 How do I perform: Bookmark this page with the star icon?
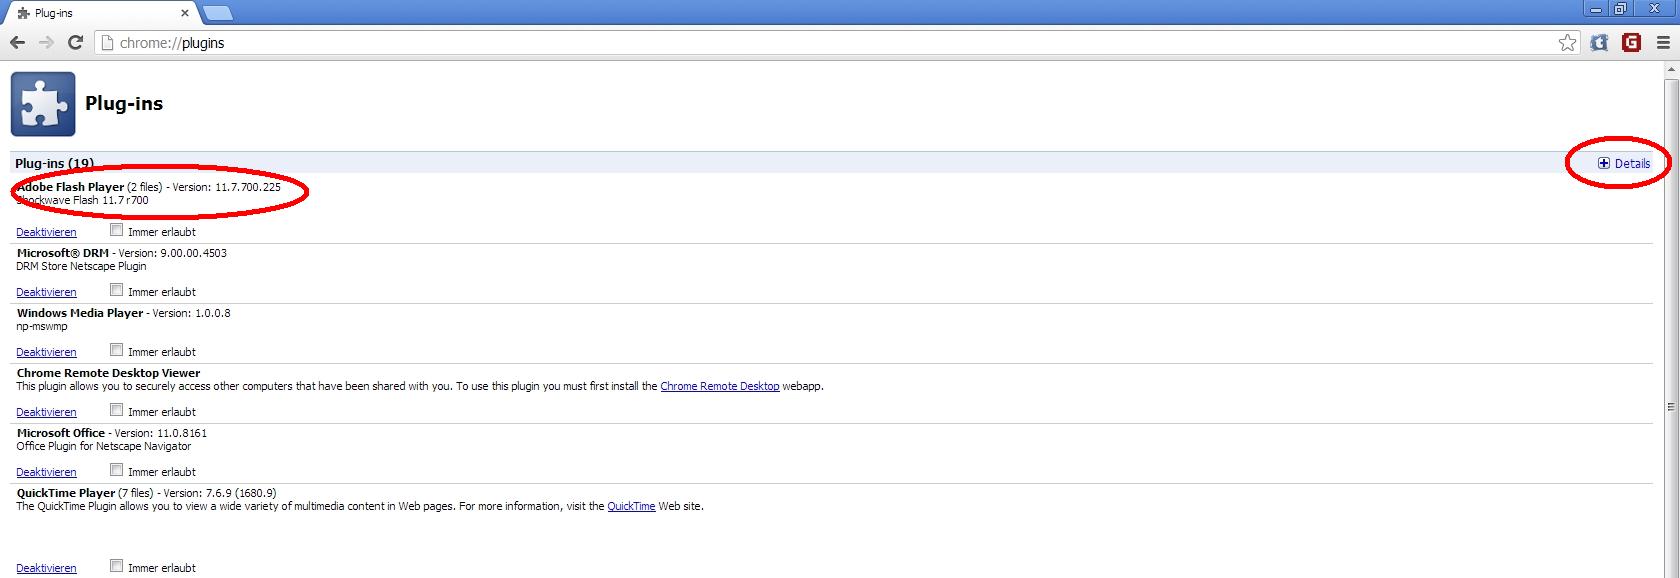point(1567,43)
